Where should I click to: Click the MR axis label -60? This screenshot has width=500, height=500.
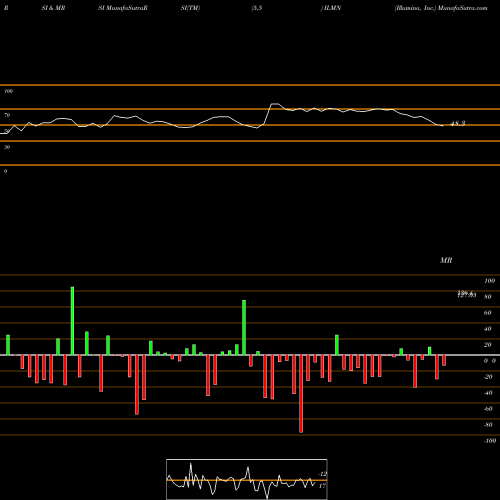click(488, 409)
